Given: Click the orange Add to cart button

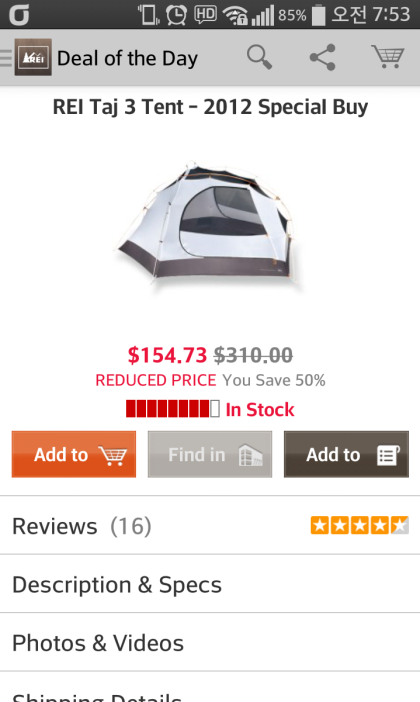Looking at the screenshot, I should point(74,454).
